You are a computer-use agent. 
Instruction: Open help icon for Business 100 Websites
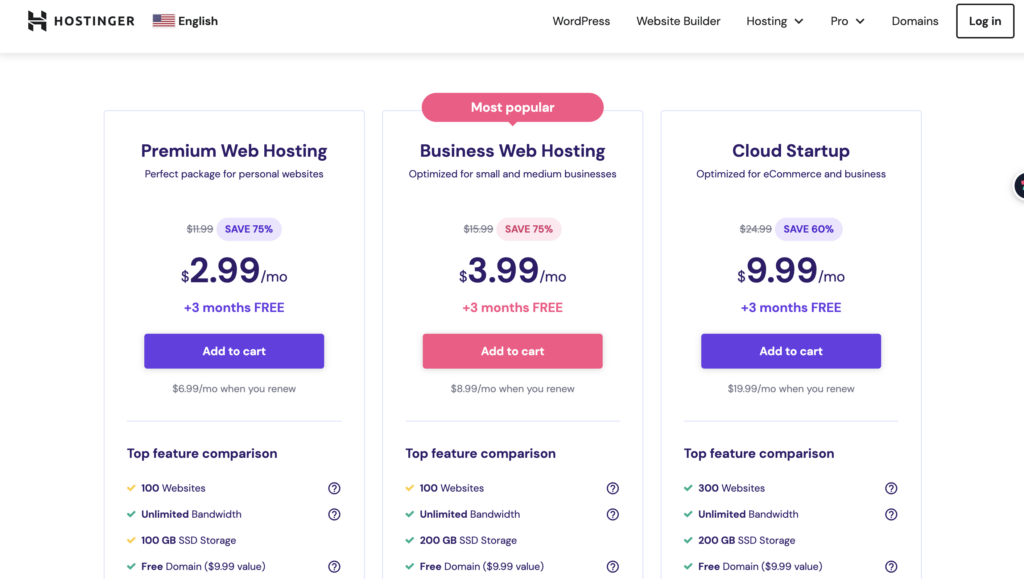[x=613, y=488]
